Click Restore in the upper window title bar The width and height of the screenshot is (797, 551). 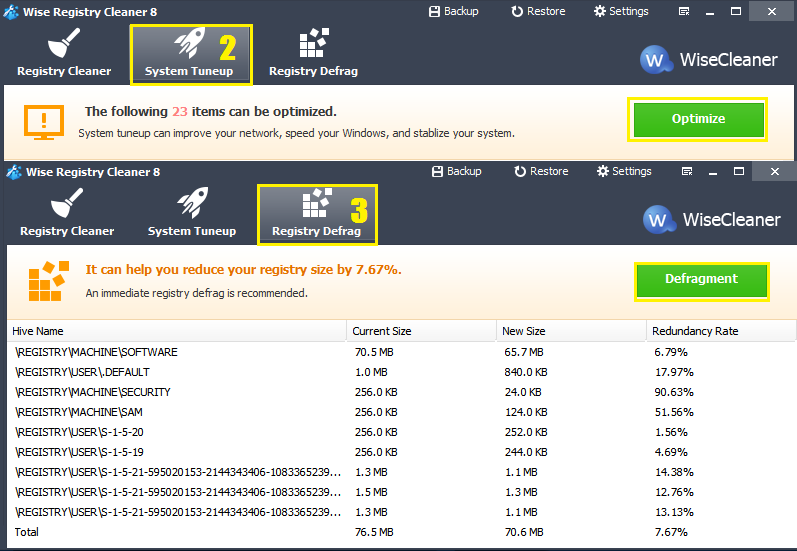(538, 11)
